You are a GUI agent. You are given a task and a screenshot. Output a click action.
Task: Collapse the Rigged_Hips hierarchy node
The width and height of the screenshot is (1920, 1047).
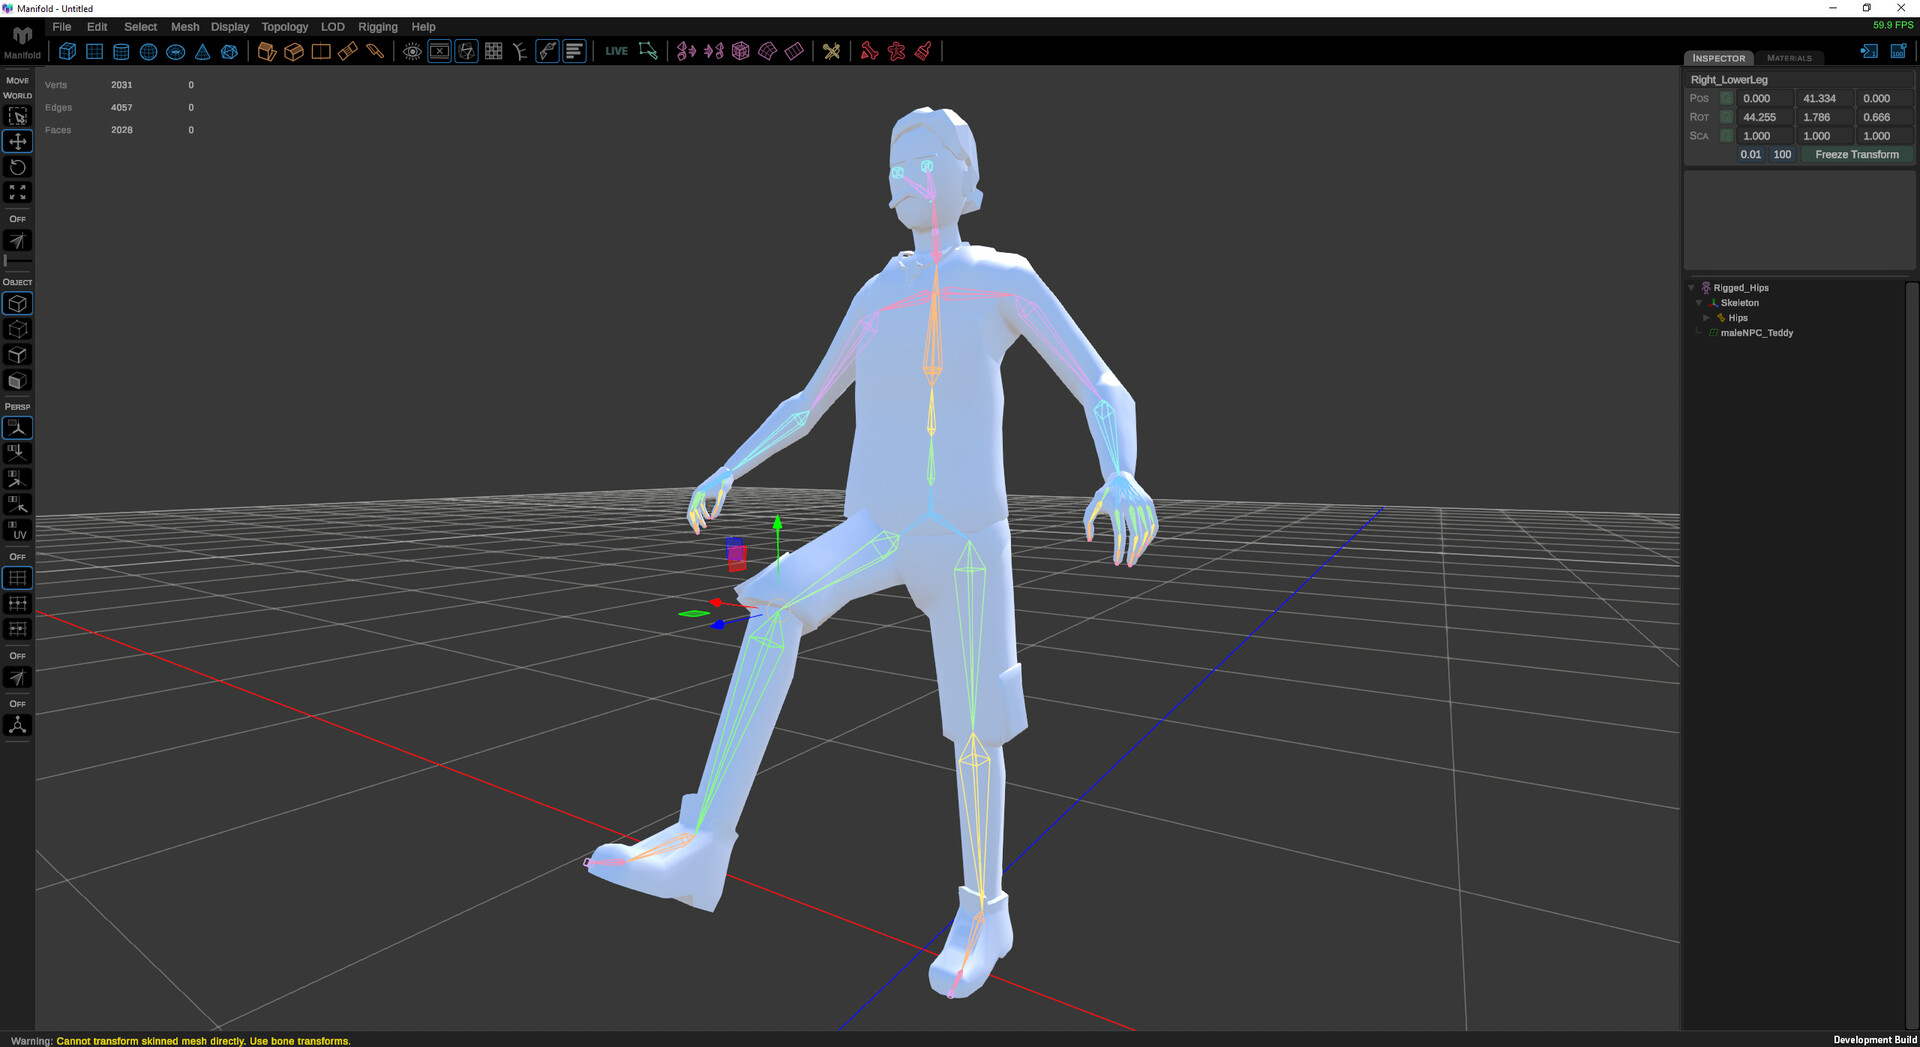click(x=1691, y=287)
